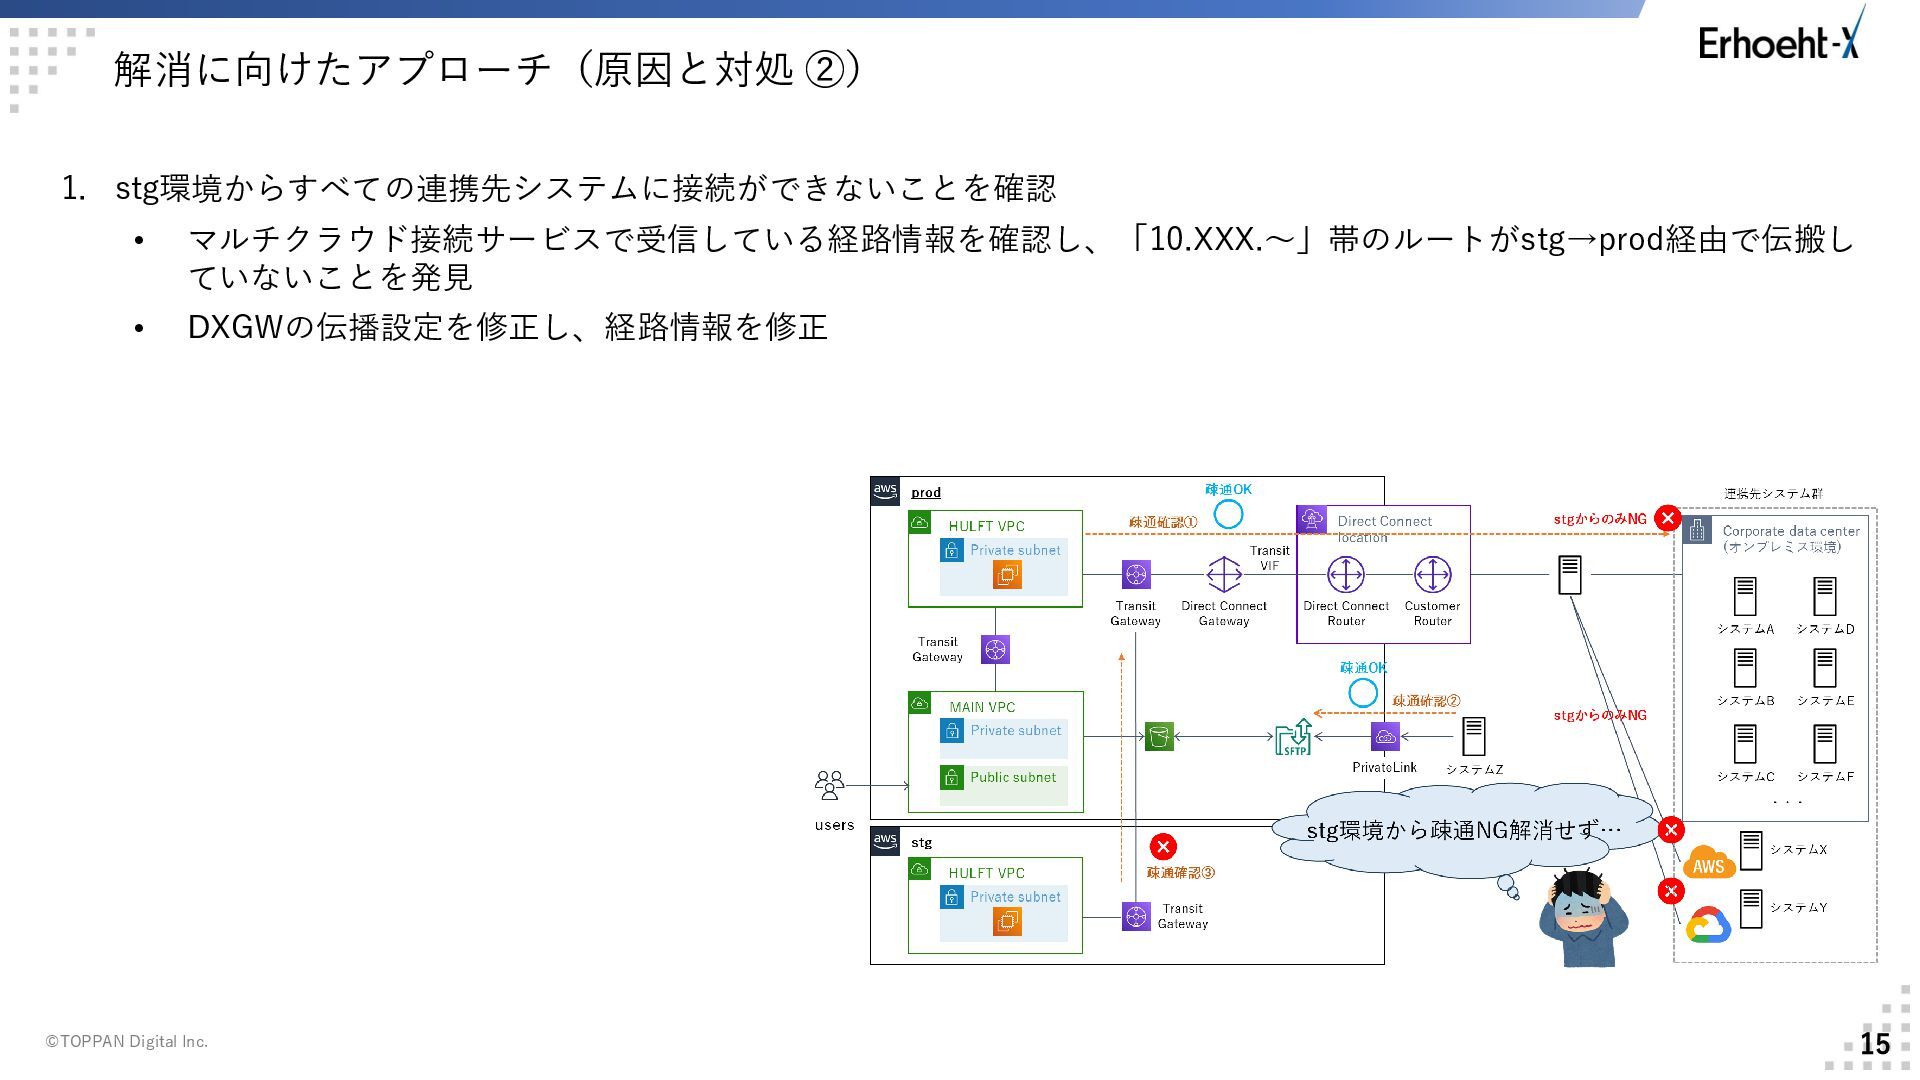Click the blue circle under 疎通OK top
This screenshot has width=1920, height=1080.
(1228, 515)
